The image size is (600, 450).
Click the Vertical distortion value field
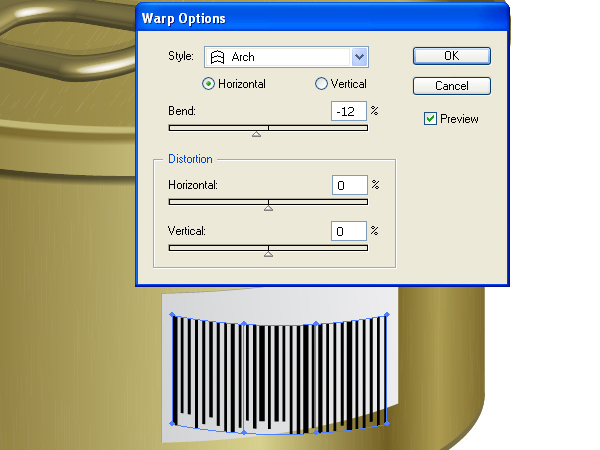349,231
